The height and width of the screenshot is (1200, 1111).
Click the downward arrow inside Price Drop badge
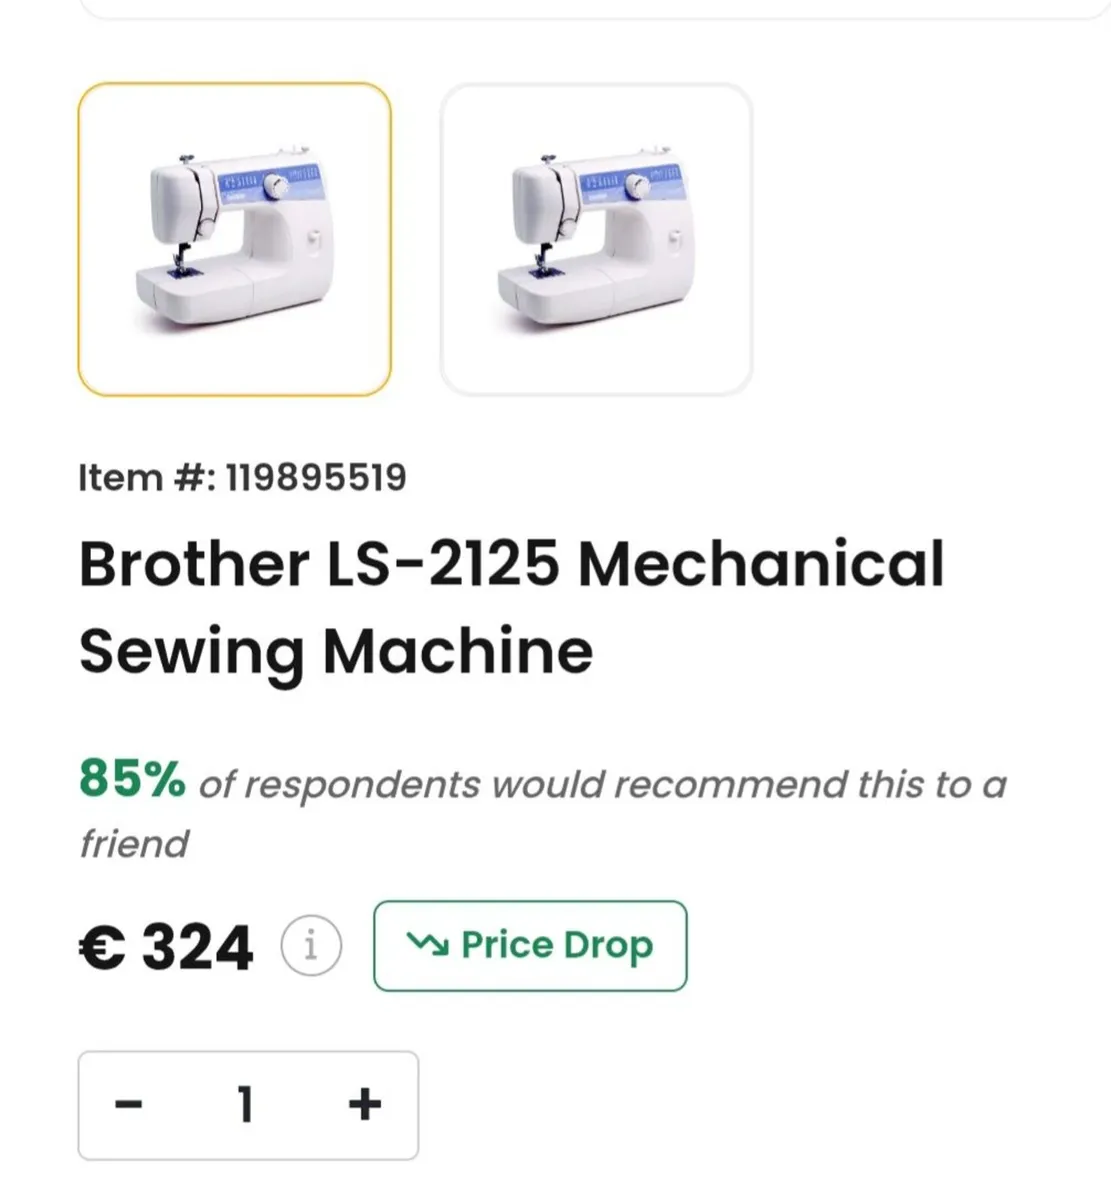pos(430,944)
